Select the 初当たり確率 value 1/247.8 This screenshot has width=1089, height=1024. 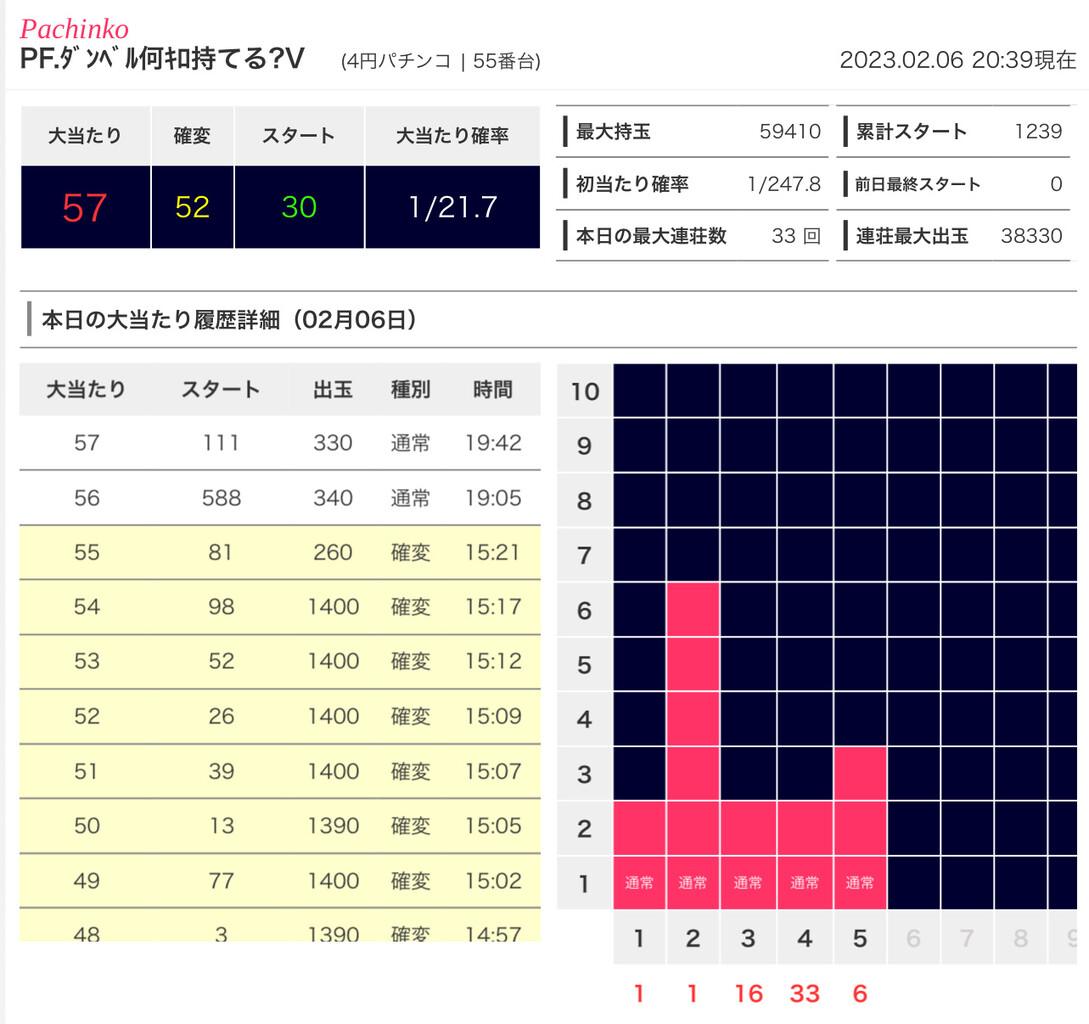784,184
